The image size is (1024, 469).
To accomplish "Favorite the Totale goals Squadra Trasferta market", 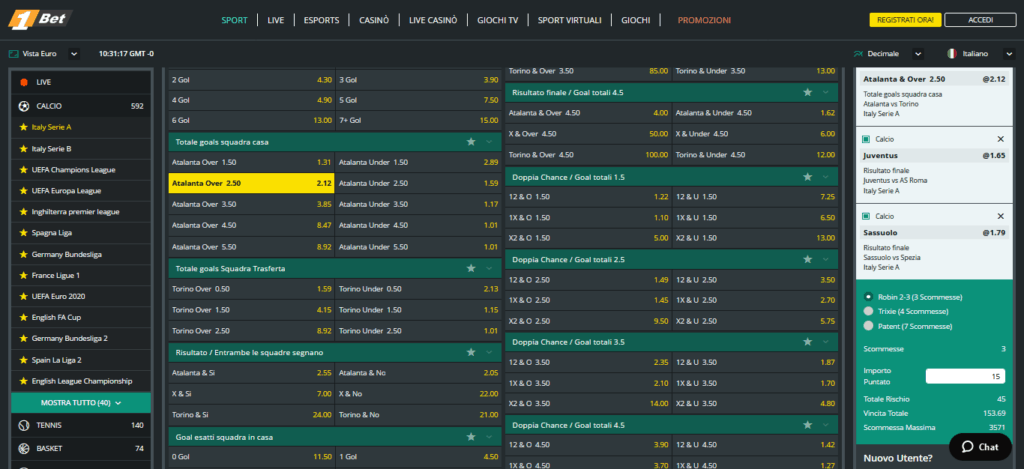I will click(471, 268).
